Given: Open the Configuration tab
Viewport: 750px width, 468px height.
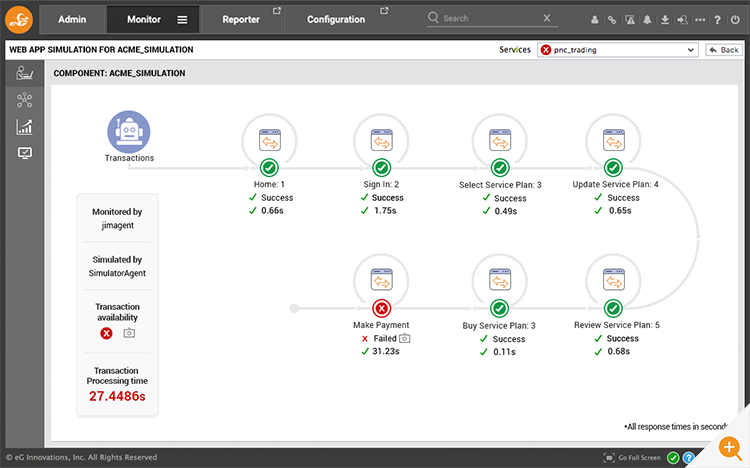Looking at the screenshot, I should 336,20.
